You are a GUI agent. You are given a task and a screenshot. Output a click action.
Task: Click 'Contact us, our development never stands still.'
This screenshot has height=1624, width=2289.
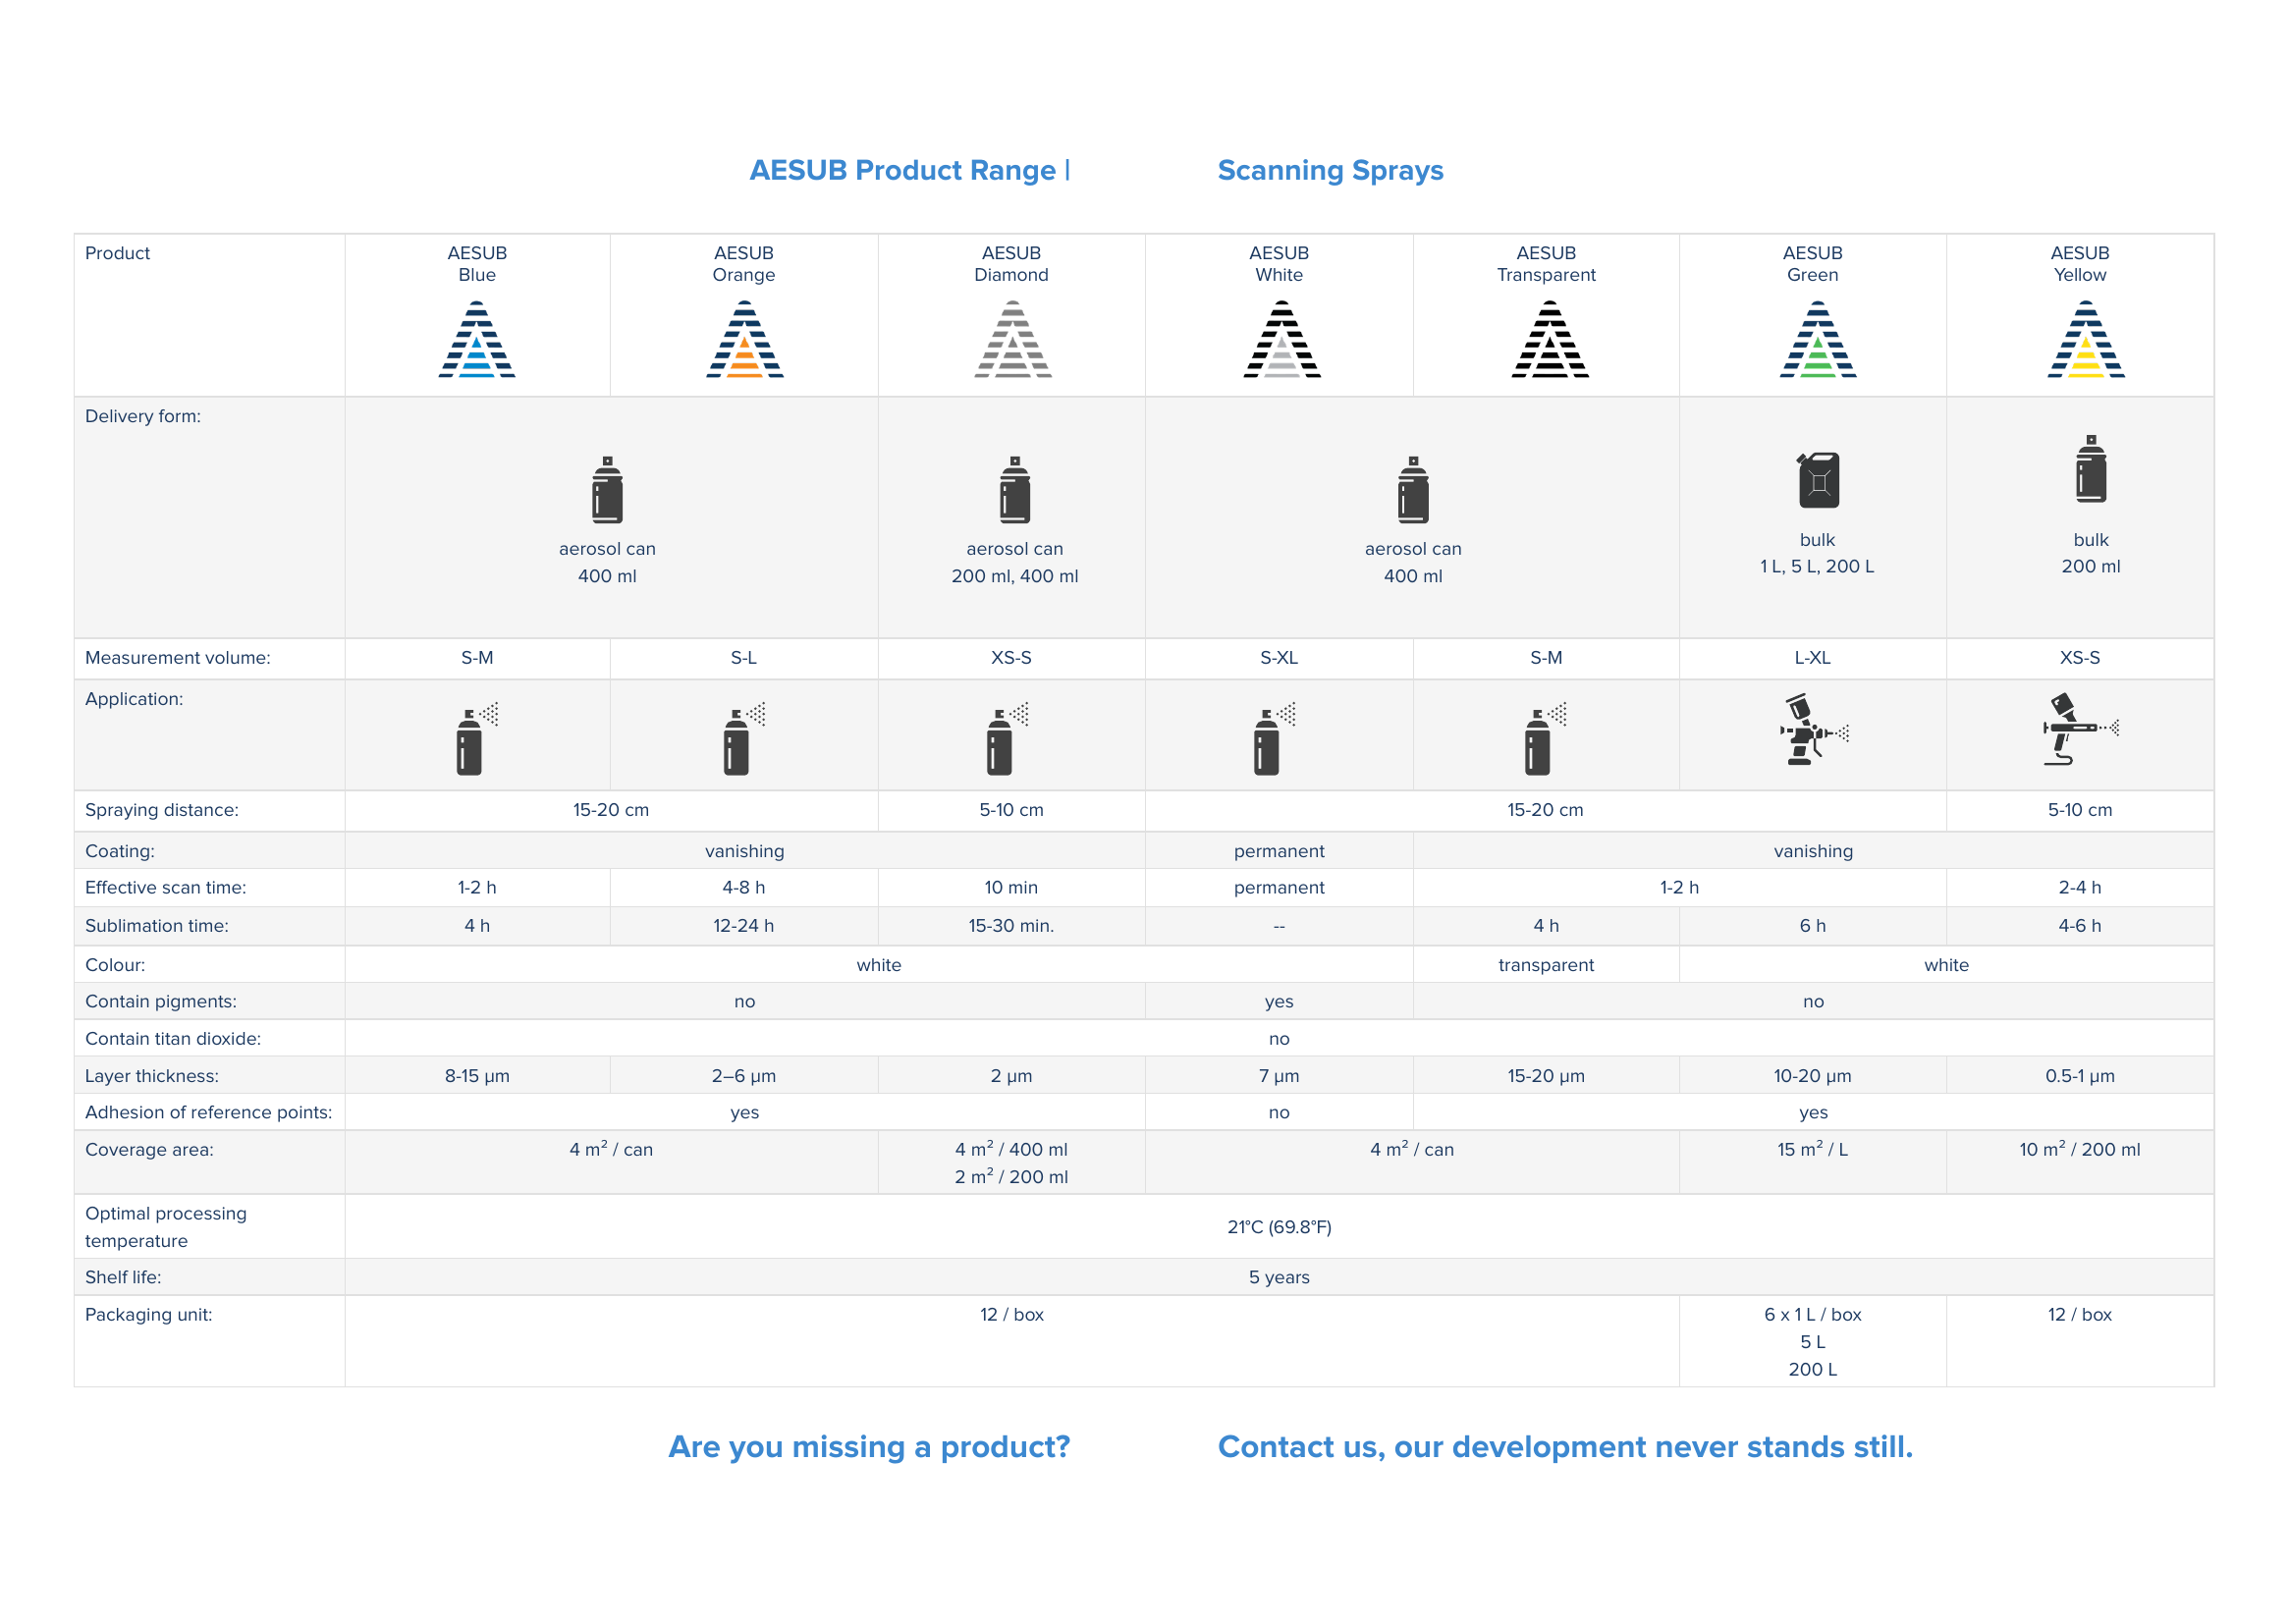(1564, 1447)
